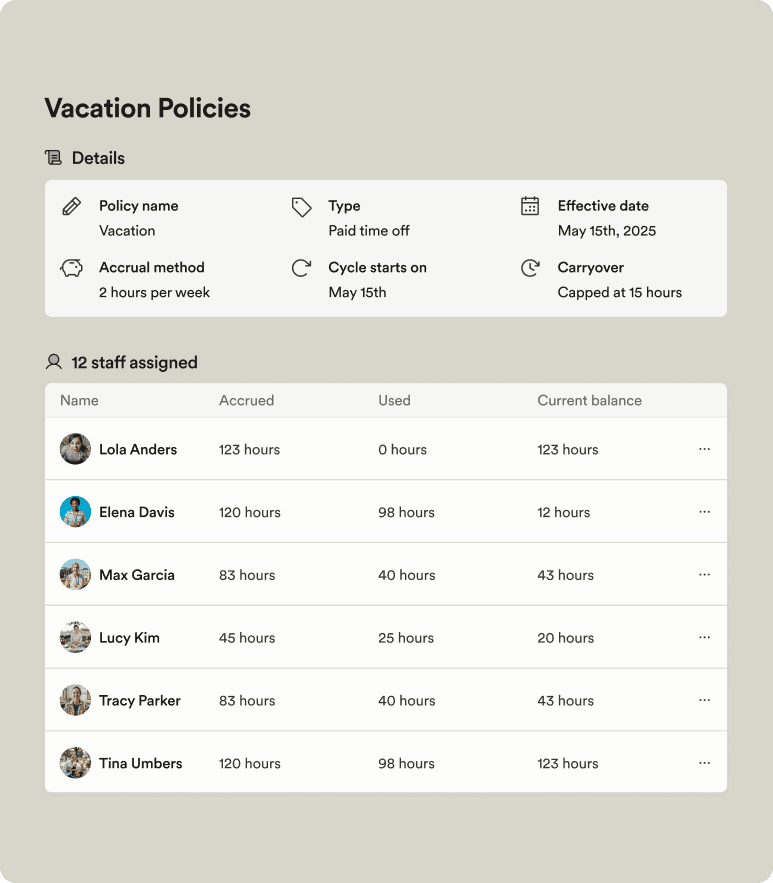Image resolution: width=773 pixels, height=883 pixels.
Task: Click the pencil icon beside Policy name
Action: 70,206
